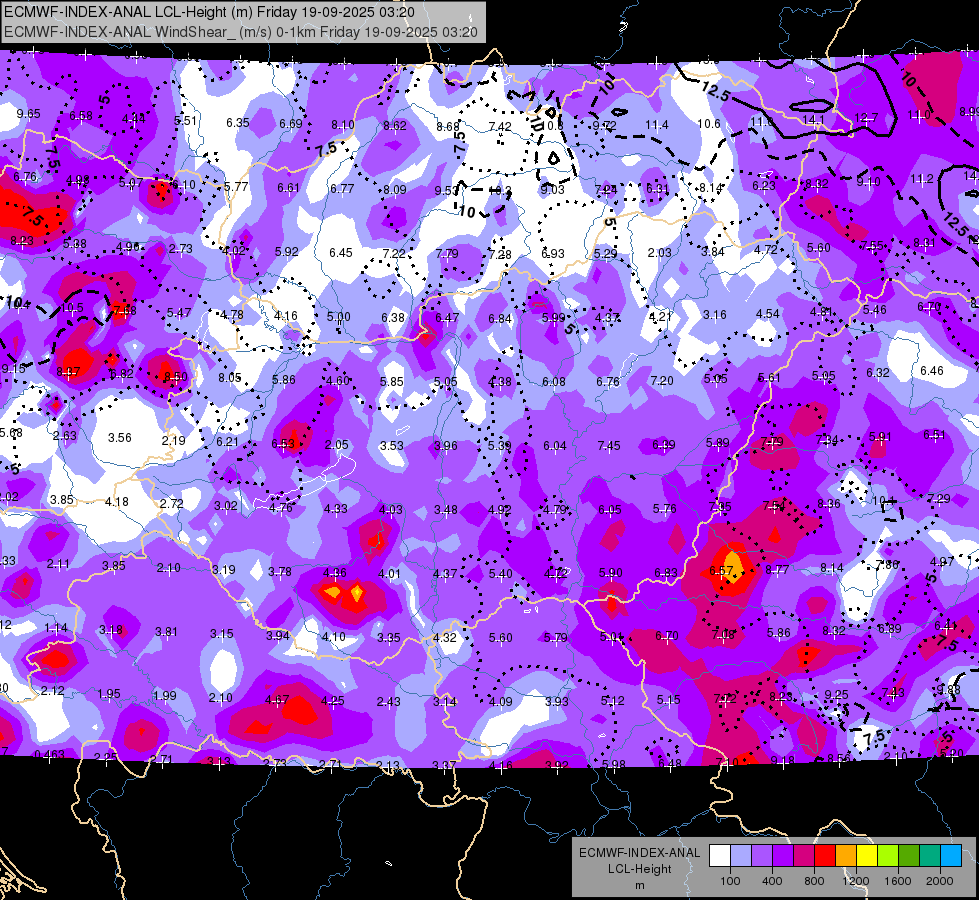Select the lime green legend swatch
The image size is (979, 900).
click(888, 856)
